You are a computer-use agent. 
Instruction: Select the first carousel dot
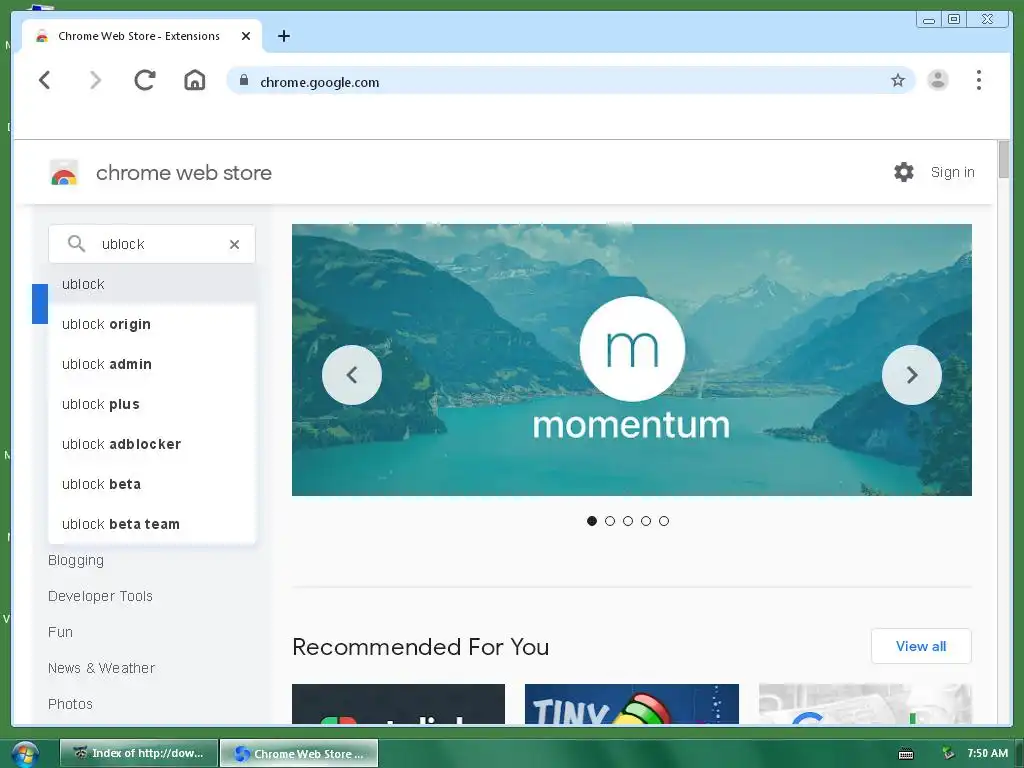pos(592,521)
